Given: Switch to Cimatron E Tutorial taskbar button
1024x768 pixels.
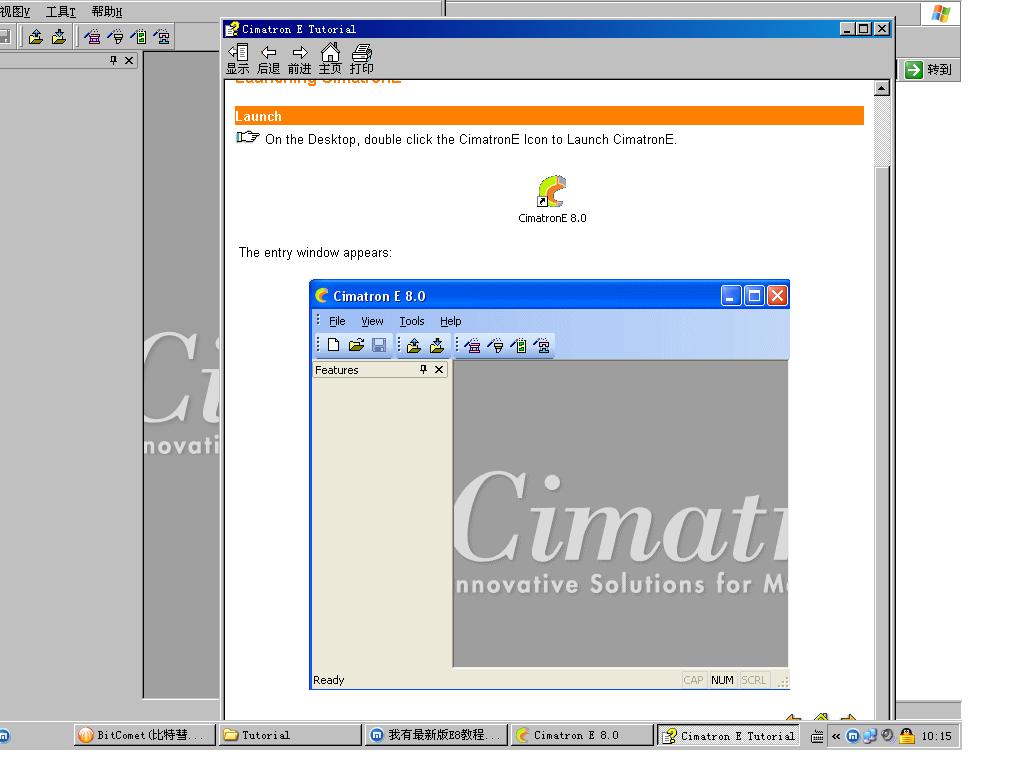Looking at the screenshot, I should click(728, 735).
